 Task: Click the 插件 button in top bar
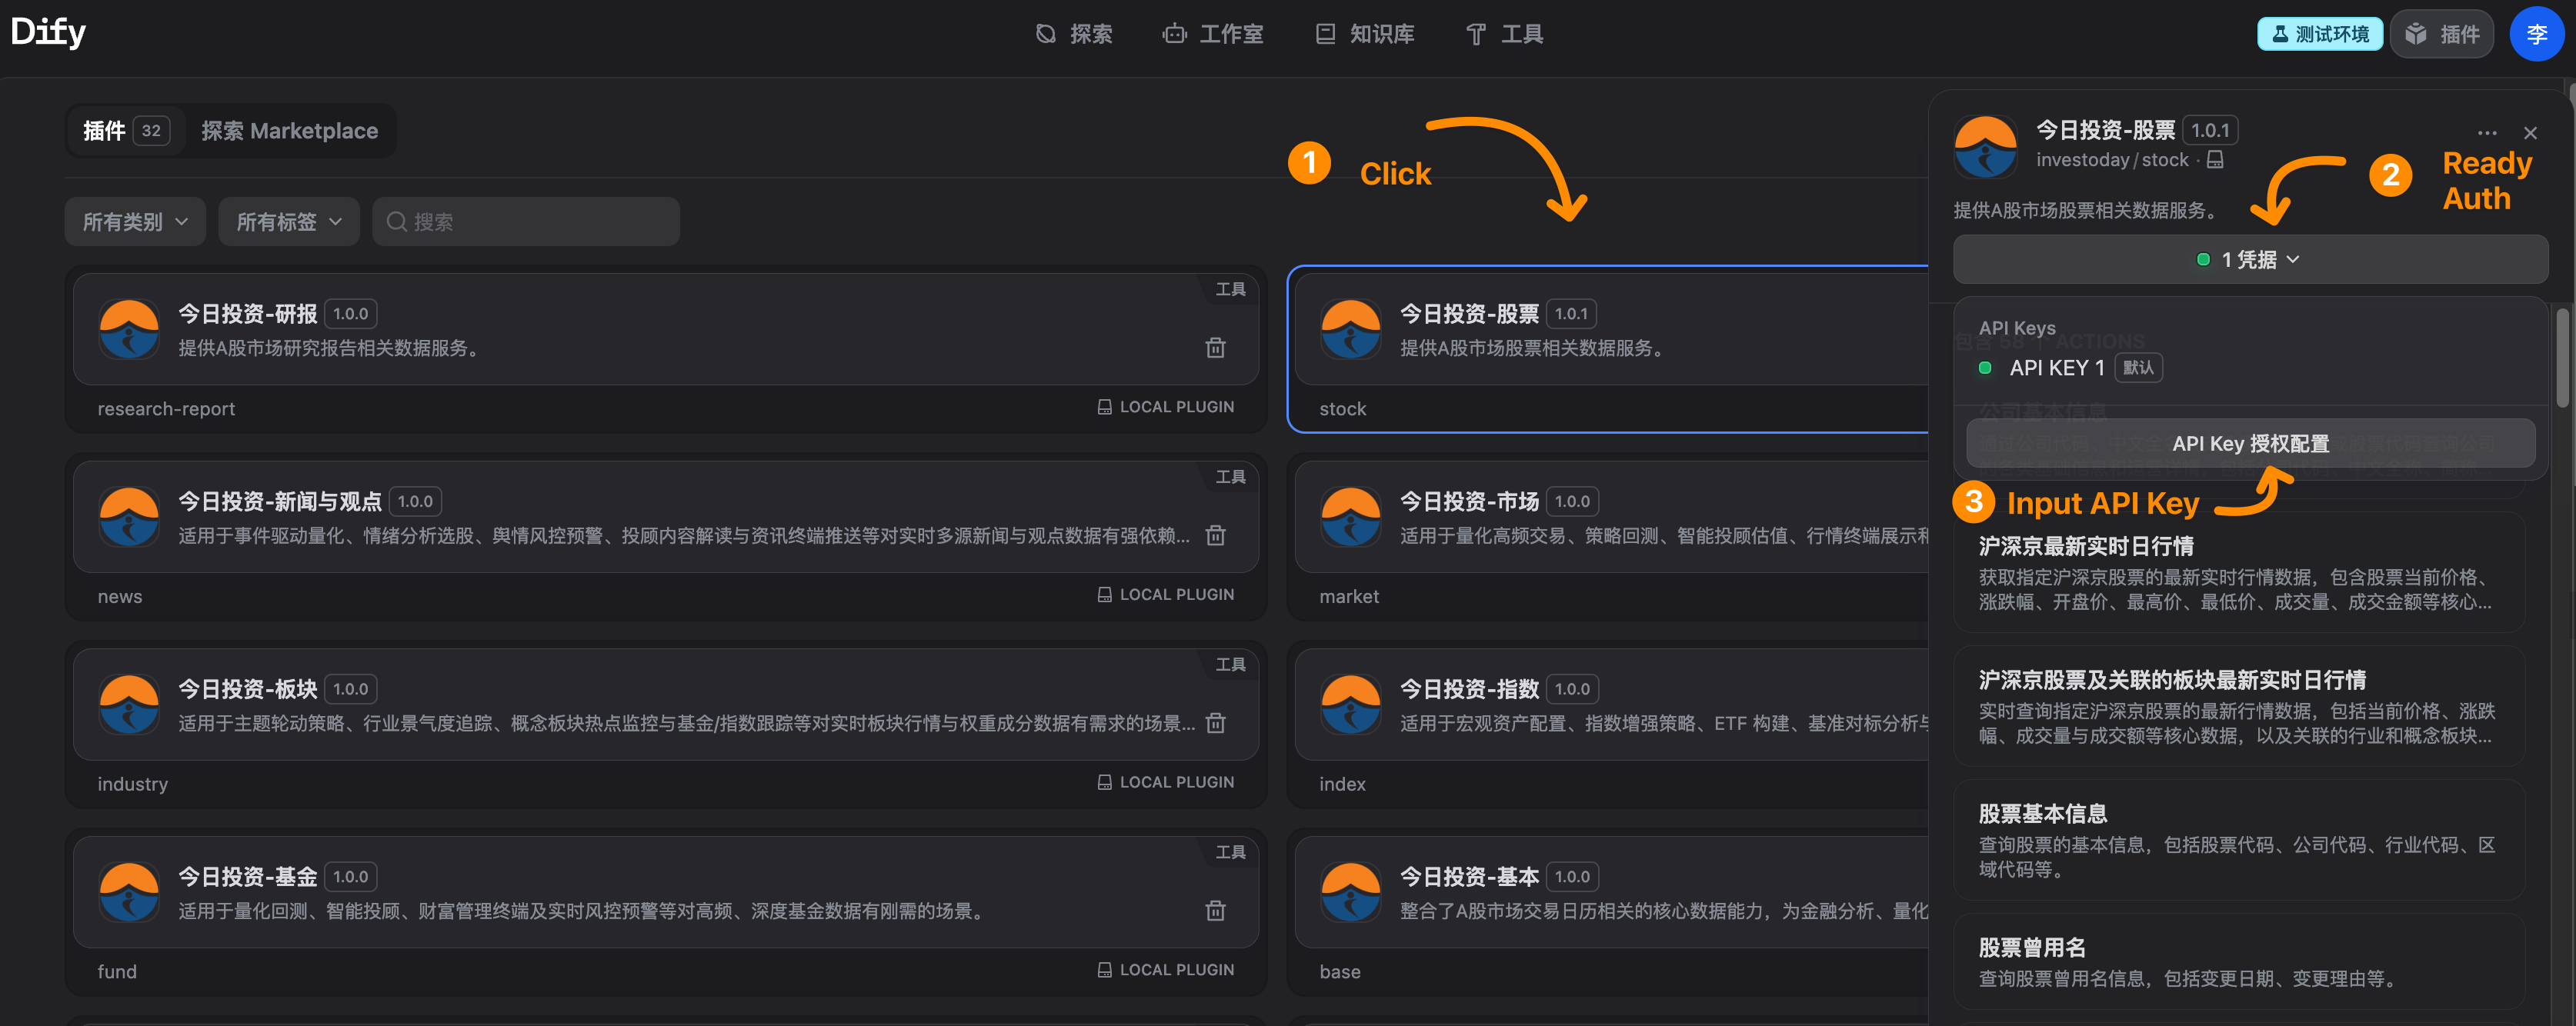[2441, 34]
